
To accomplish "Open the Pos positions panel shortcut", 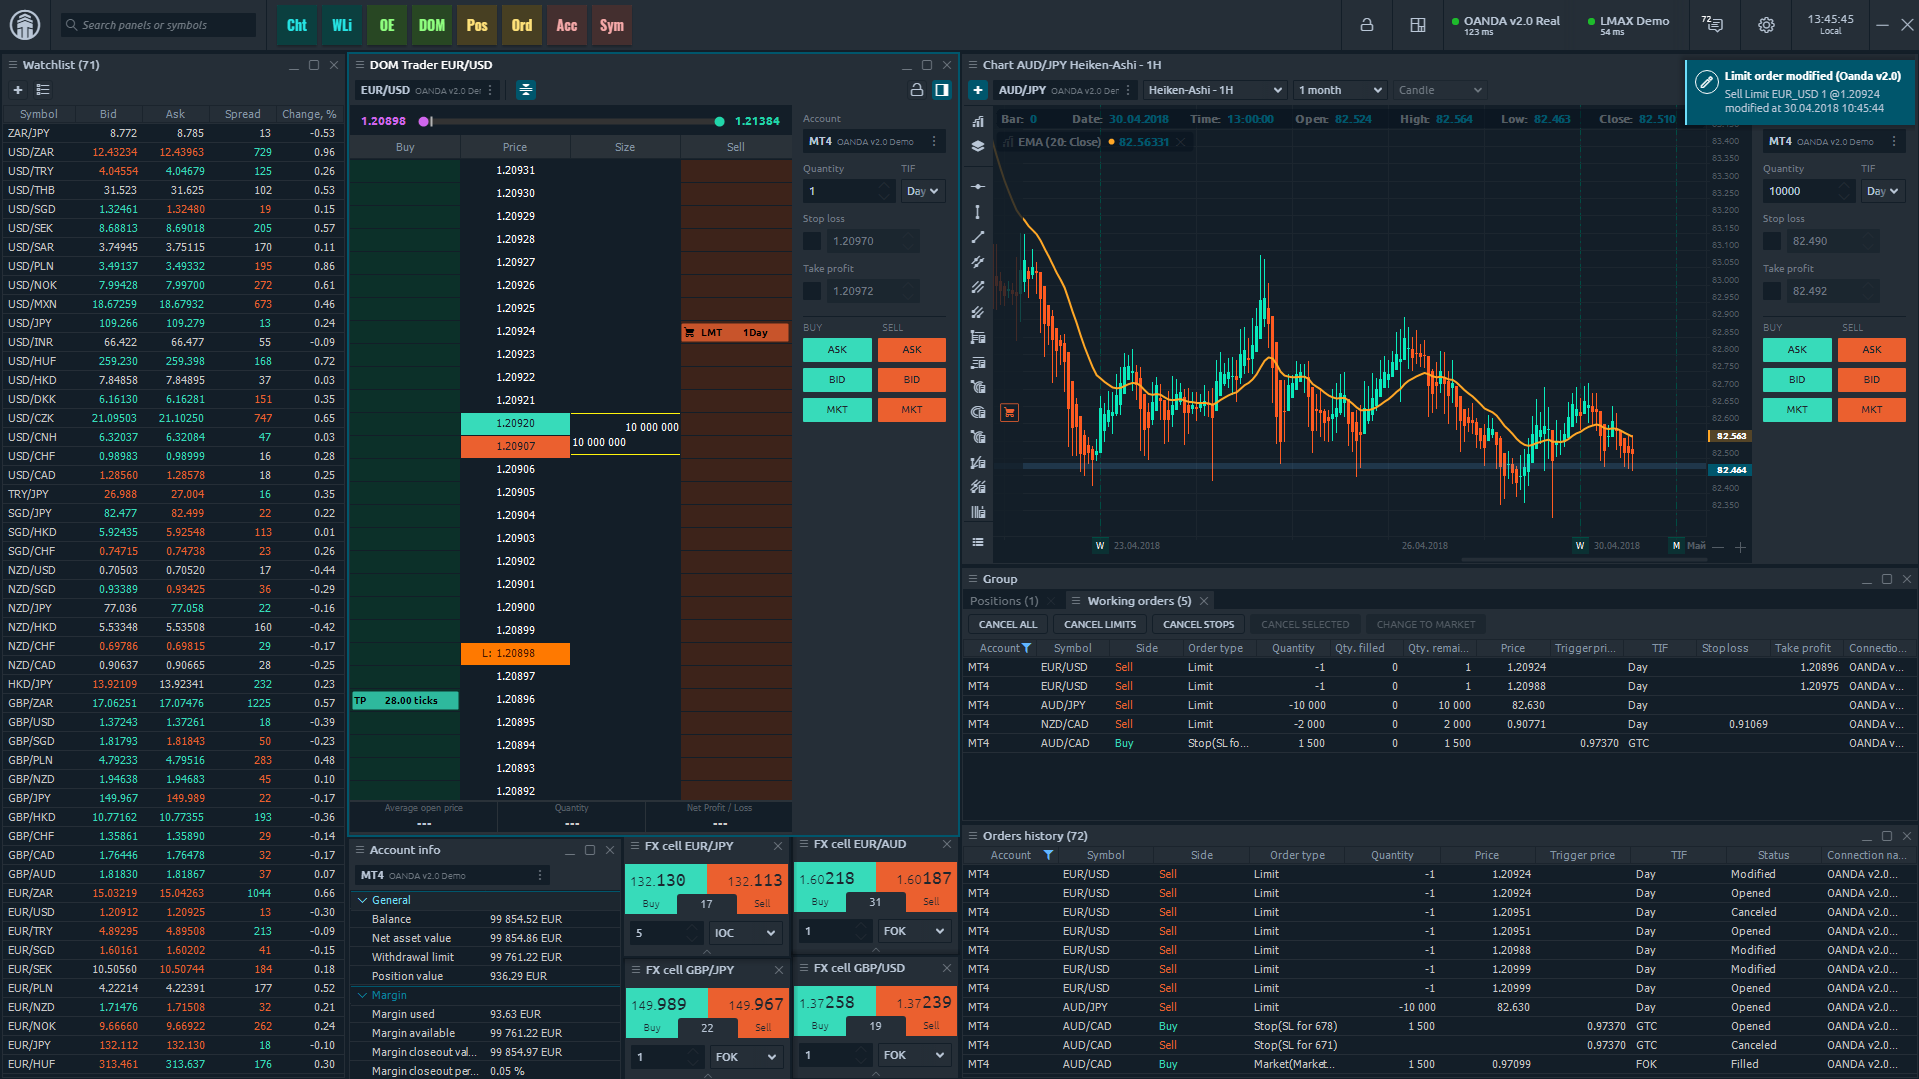I will pyautogui.click(x=477, y=25).
